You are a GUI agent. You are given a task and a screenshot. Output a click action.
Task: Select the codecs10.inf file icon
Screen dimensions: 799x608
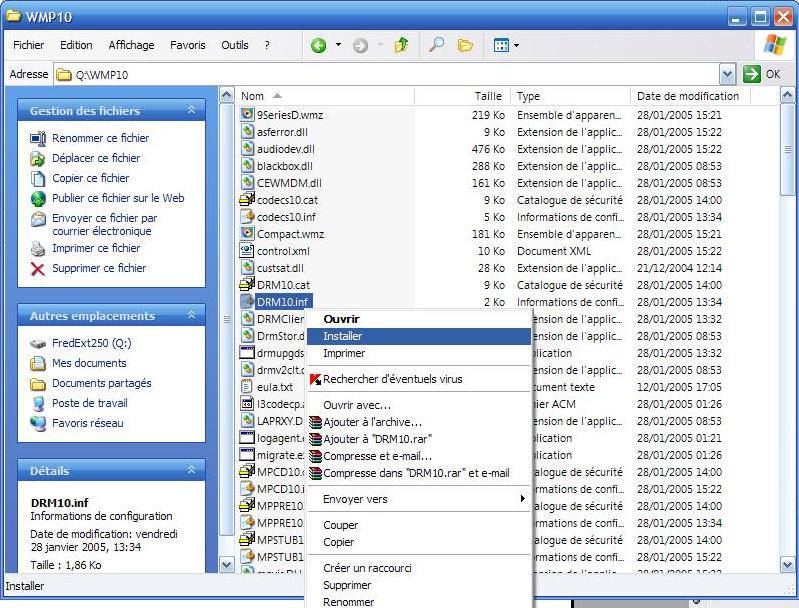[x=247, y=217]
